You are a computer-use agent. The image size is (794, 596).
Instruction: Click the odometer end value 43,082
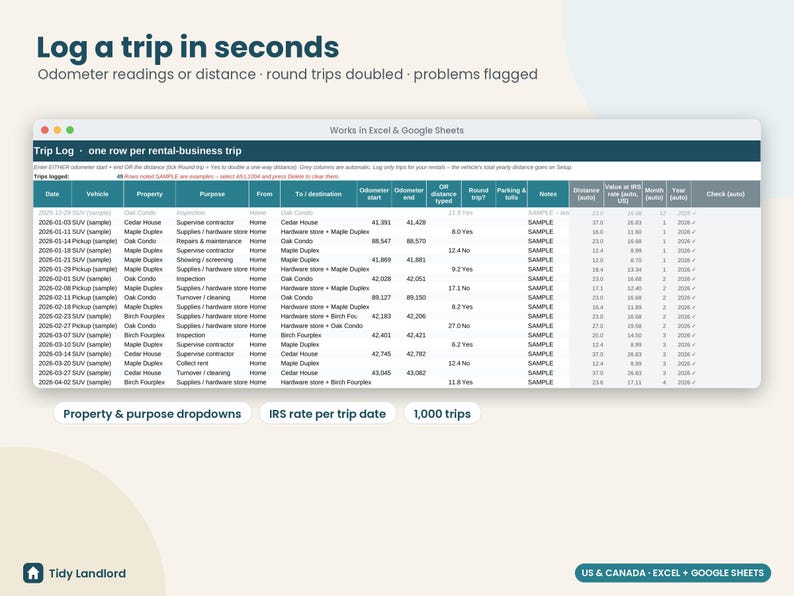coord(416,373)
